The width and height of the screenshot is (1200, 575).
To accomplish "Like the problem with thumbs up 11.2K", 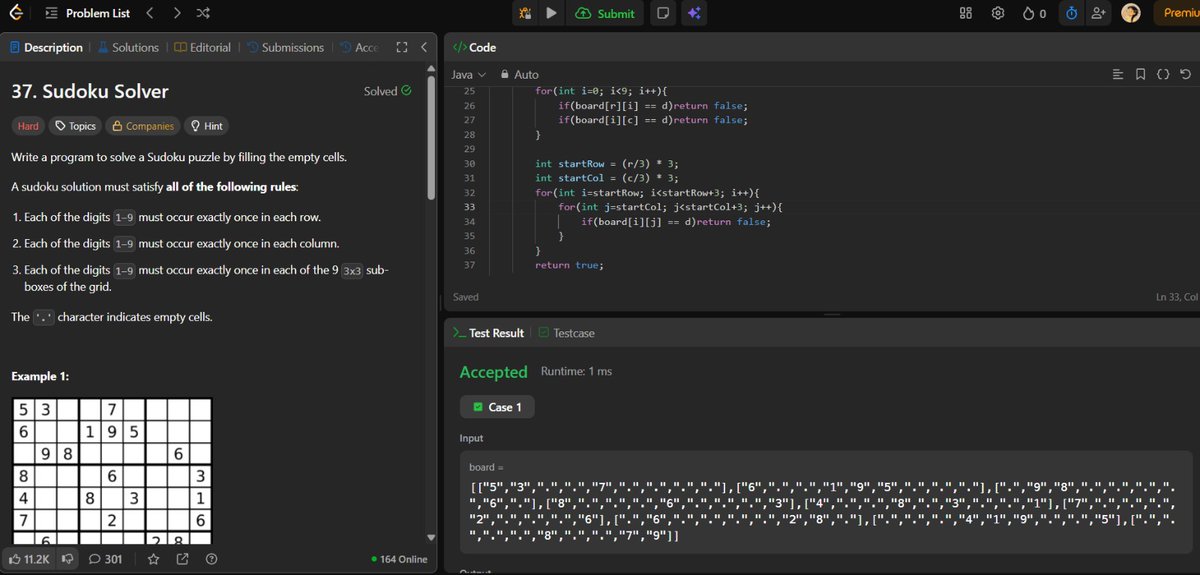I will pos(30,558).
